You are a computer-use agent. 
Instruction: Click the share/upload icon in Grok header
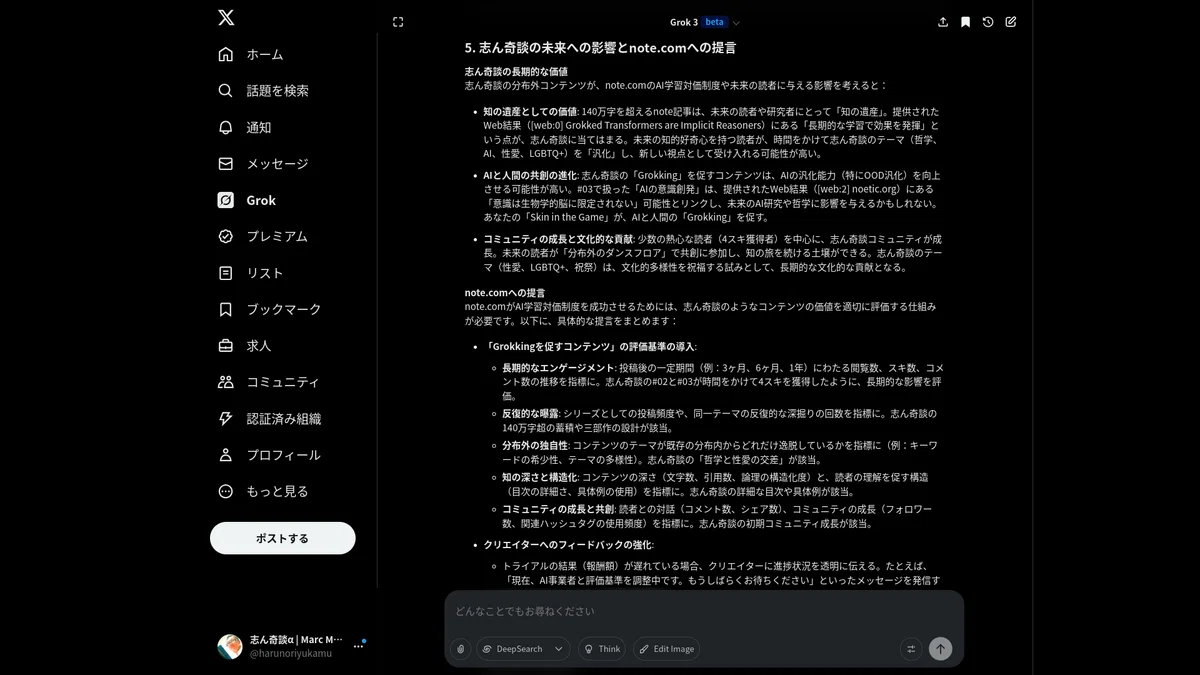943,22
